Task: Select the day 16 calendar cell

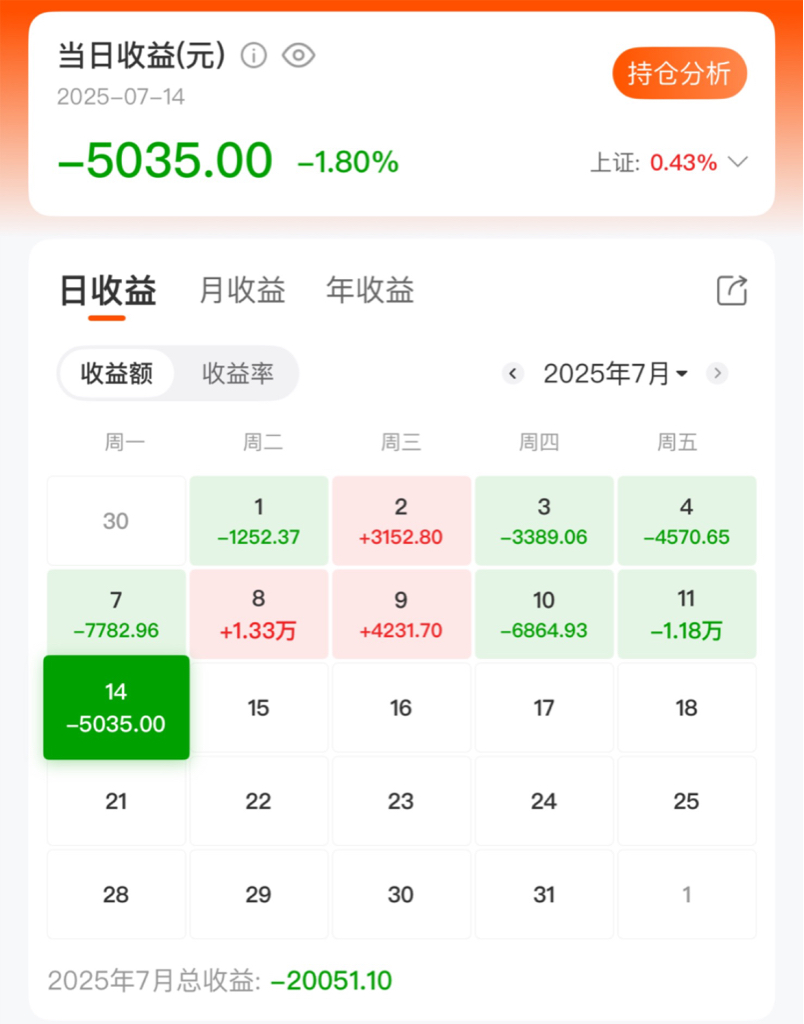Action: tap(401, 707)
